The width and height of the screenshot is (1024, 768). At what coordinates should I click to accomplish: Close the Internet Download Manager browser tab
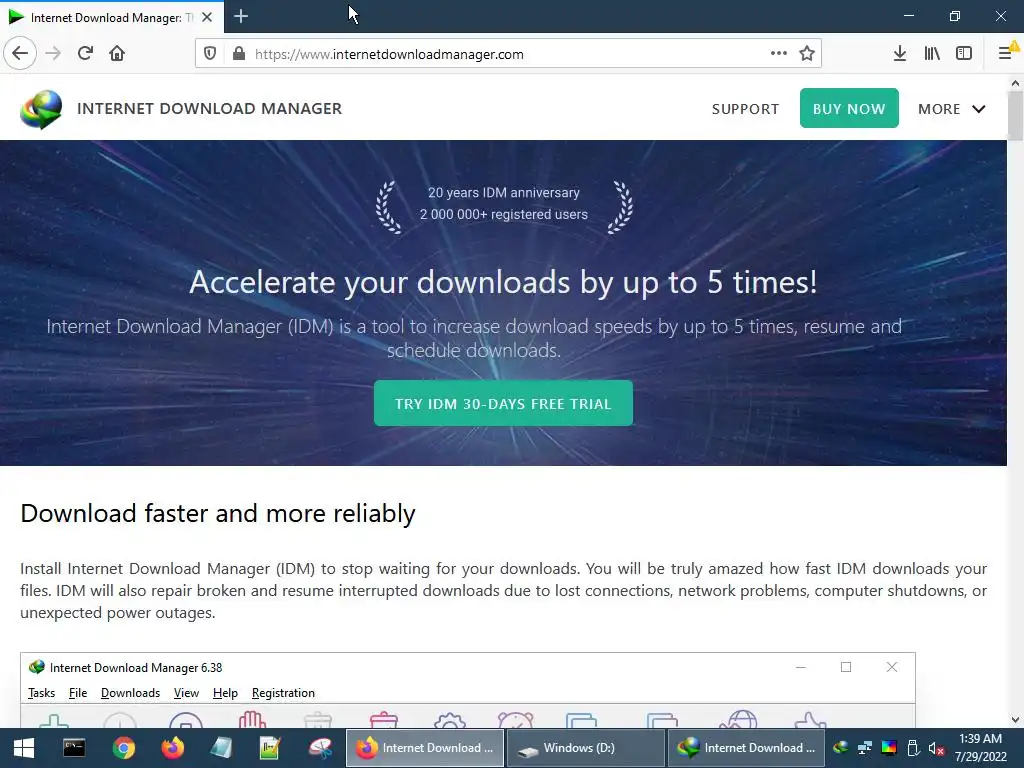(x=207, y=17)
